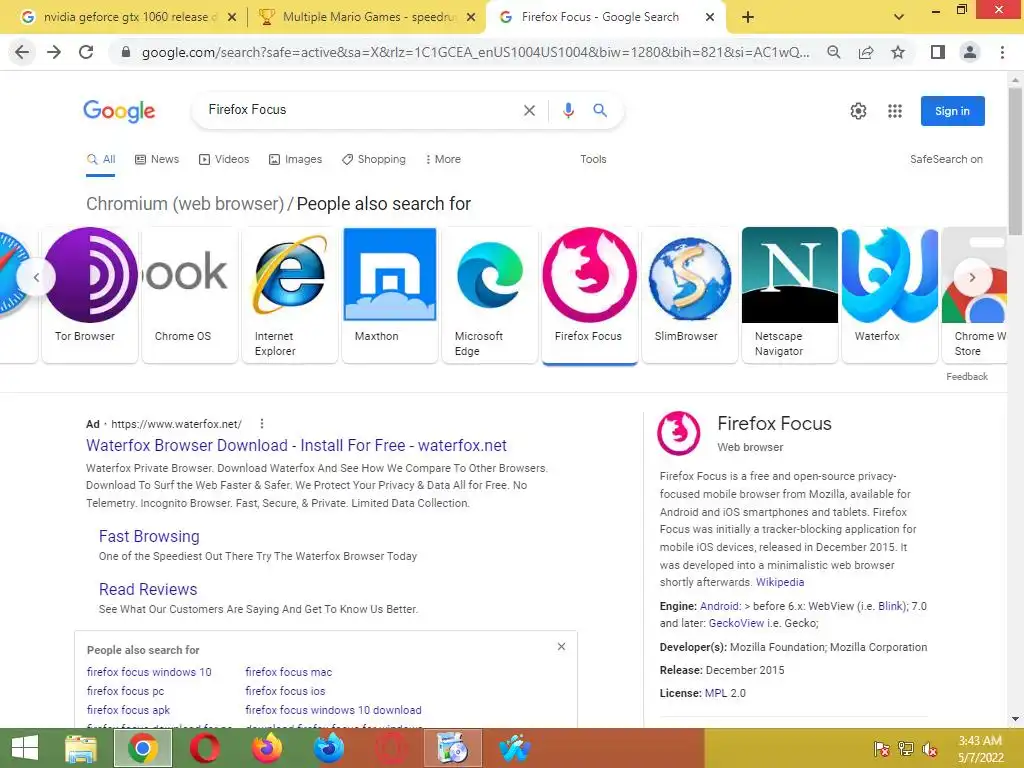Open Waterfox Browser Download ad link
Screen dimensions: 1024x768
click(x=296, y=445)
